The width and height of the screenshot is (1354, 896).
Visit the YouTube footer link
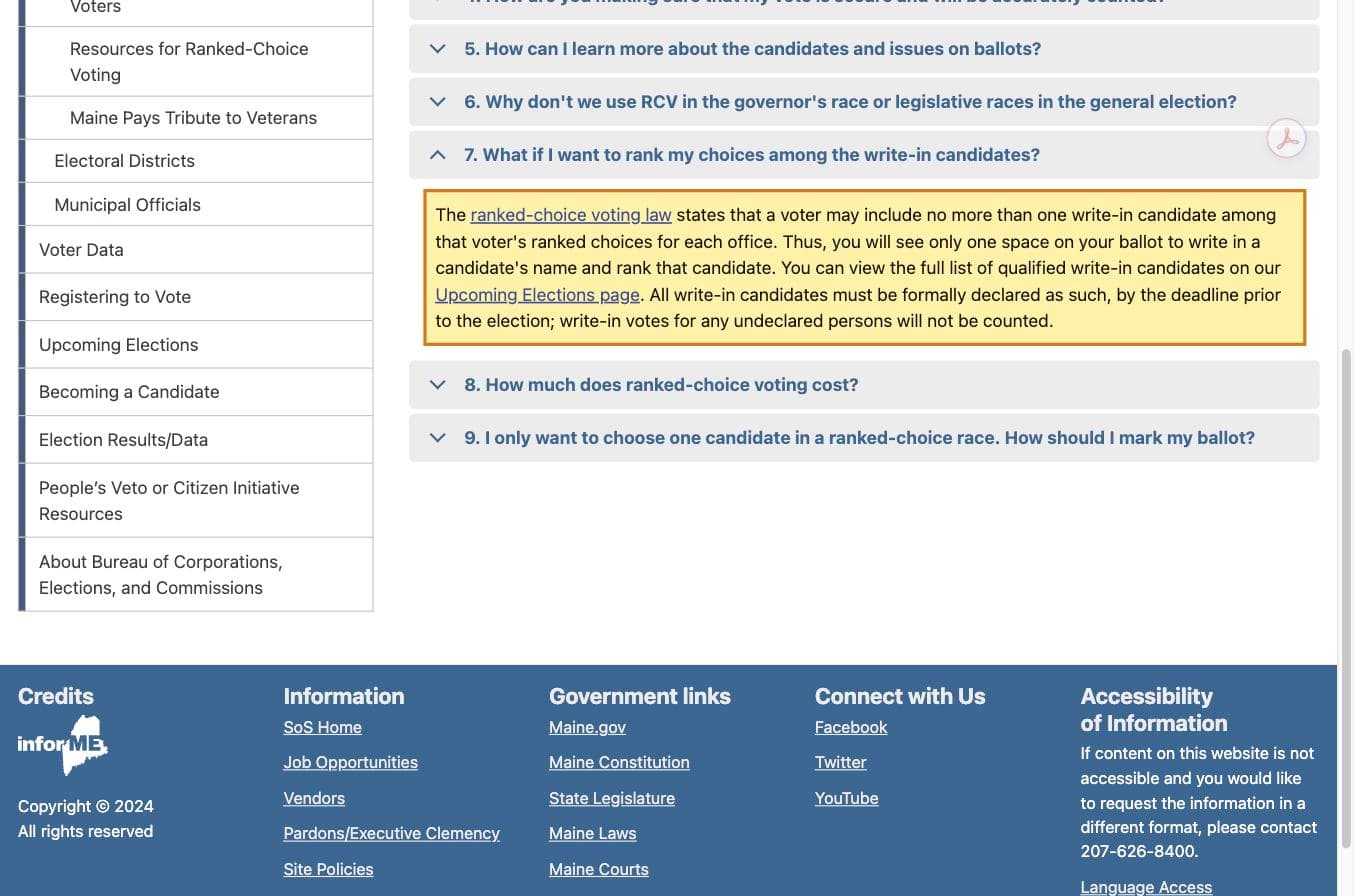pos(847,798)
